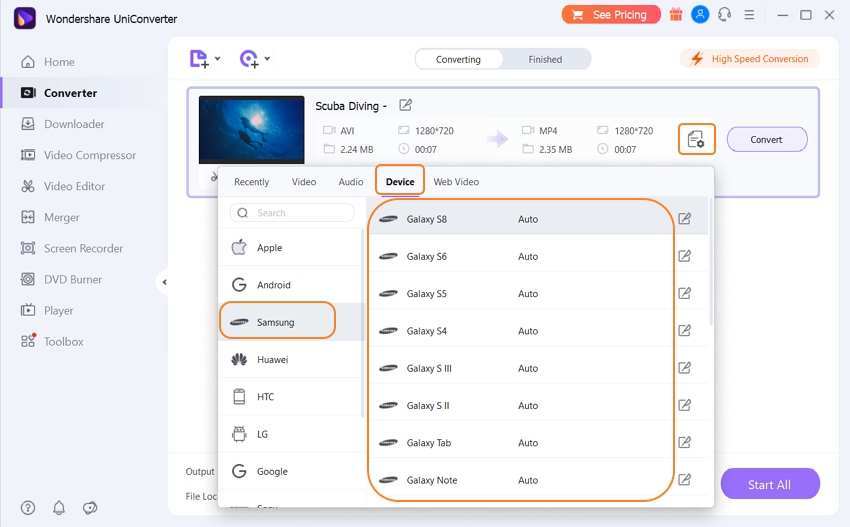Open Screen Recorder tool
The height and width of the screenshot is (527, 850).
[72, 248]
